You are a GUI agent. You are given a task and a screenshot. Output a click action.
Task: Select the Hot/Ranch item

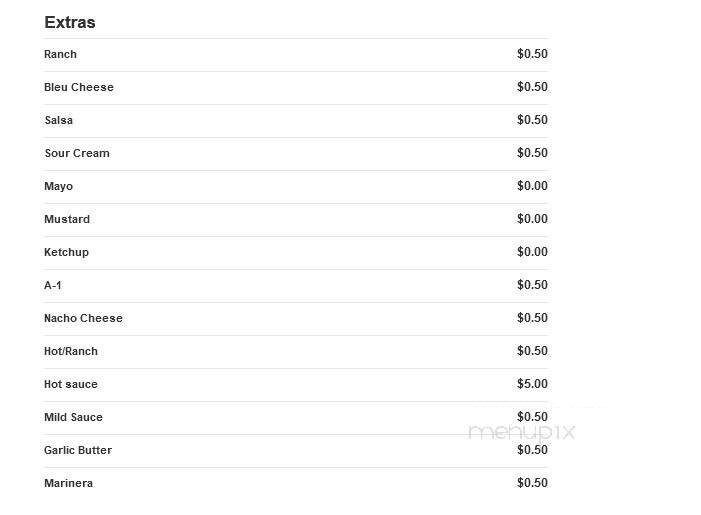point(71,351)
